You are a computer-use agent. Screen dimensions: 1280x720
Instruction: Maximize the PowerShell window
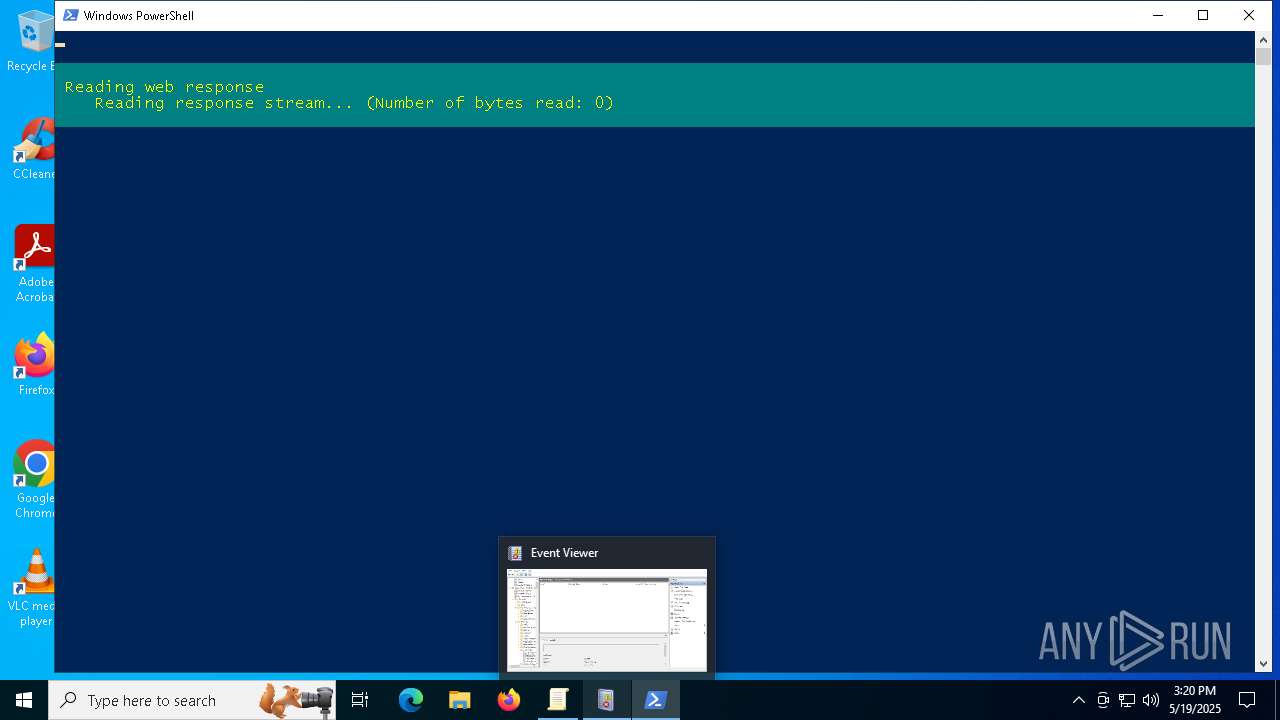point(1203,15)
